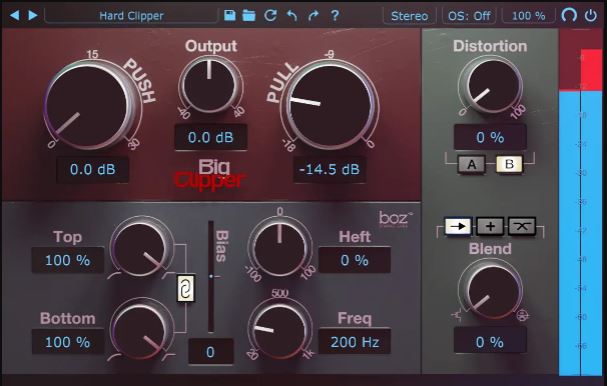Open help with question mark icon
Image resolution: width=607 pixels, height=386 pixels.
tap(335, 15)
